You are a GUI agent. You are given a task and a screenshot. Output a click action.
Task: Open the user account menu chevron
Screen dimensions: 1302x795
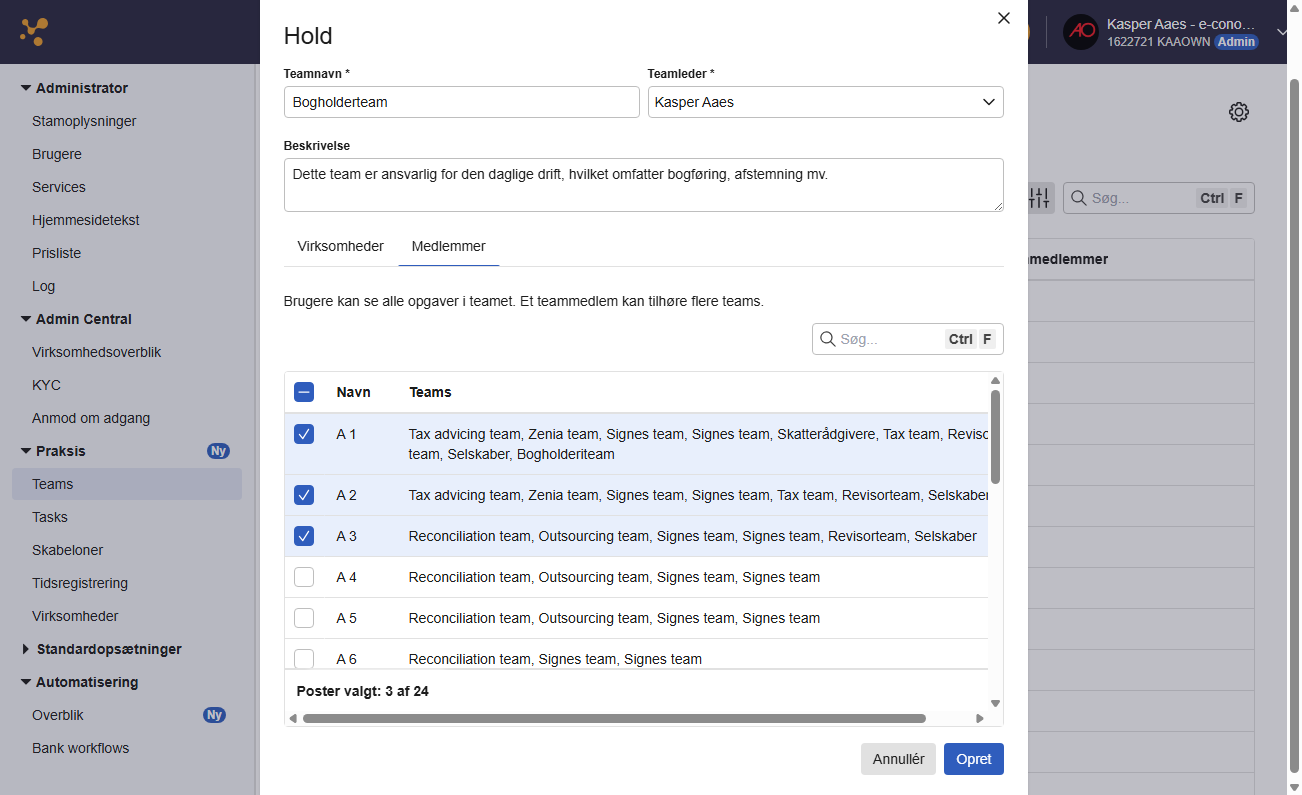click(1283, 32)
